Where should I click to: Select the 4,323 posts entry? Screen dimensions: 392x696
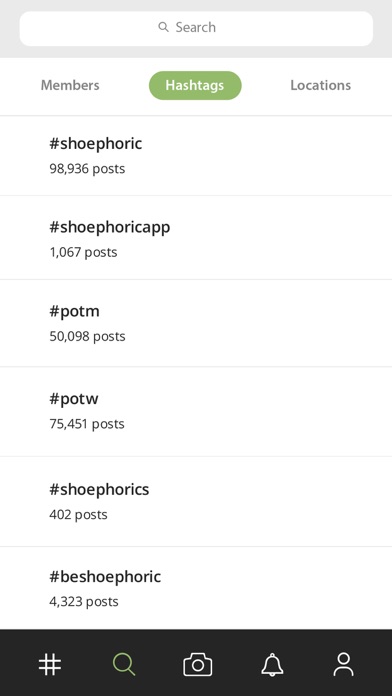(84, 601)
